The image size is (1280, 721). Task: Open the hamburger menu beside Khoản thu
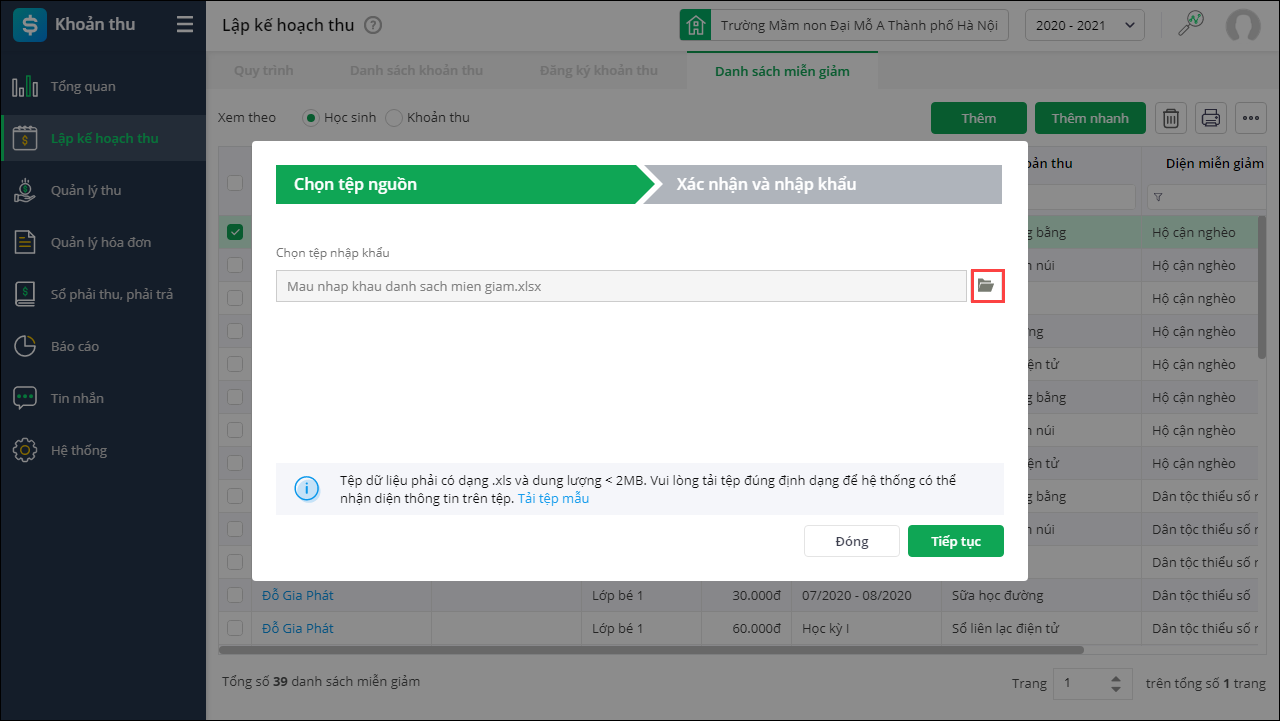coord(185,25)
